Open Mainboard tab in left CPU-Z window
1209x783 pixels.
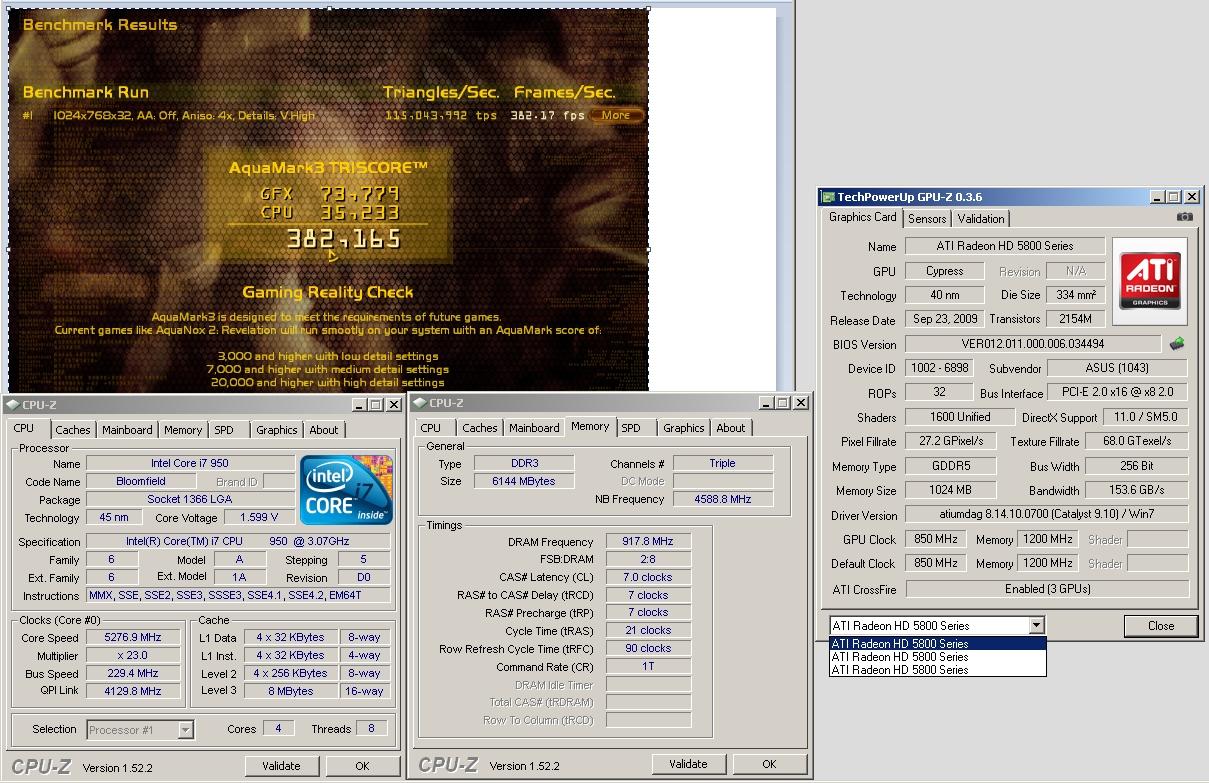coord(127,430)
